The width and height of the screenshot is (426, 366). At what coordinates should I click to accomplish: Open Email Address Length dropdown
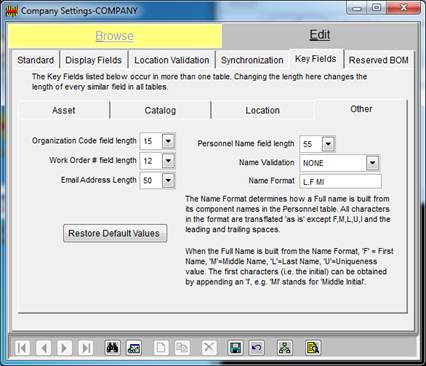(x=168, y=181)
